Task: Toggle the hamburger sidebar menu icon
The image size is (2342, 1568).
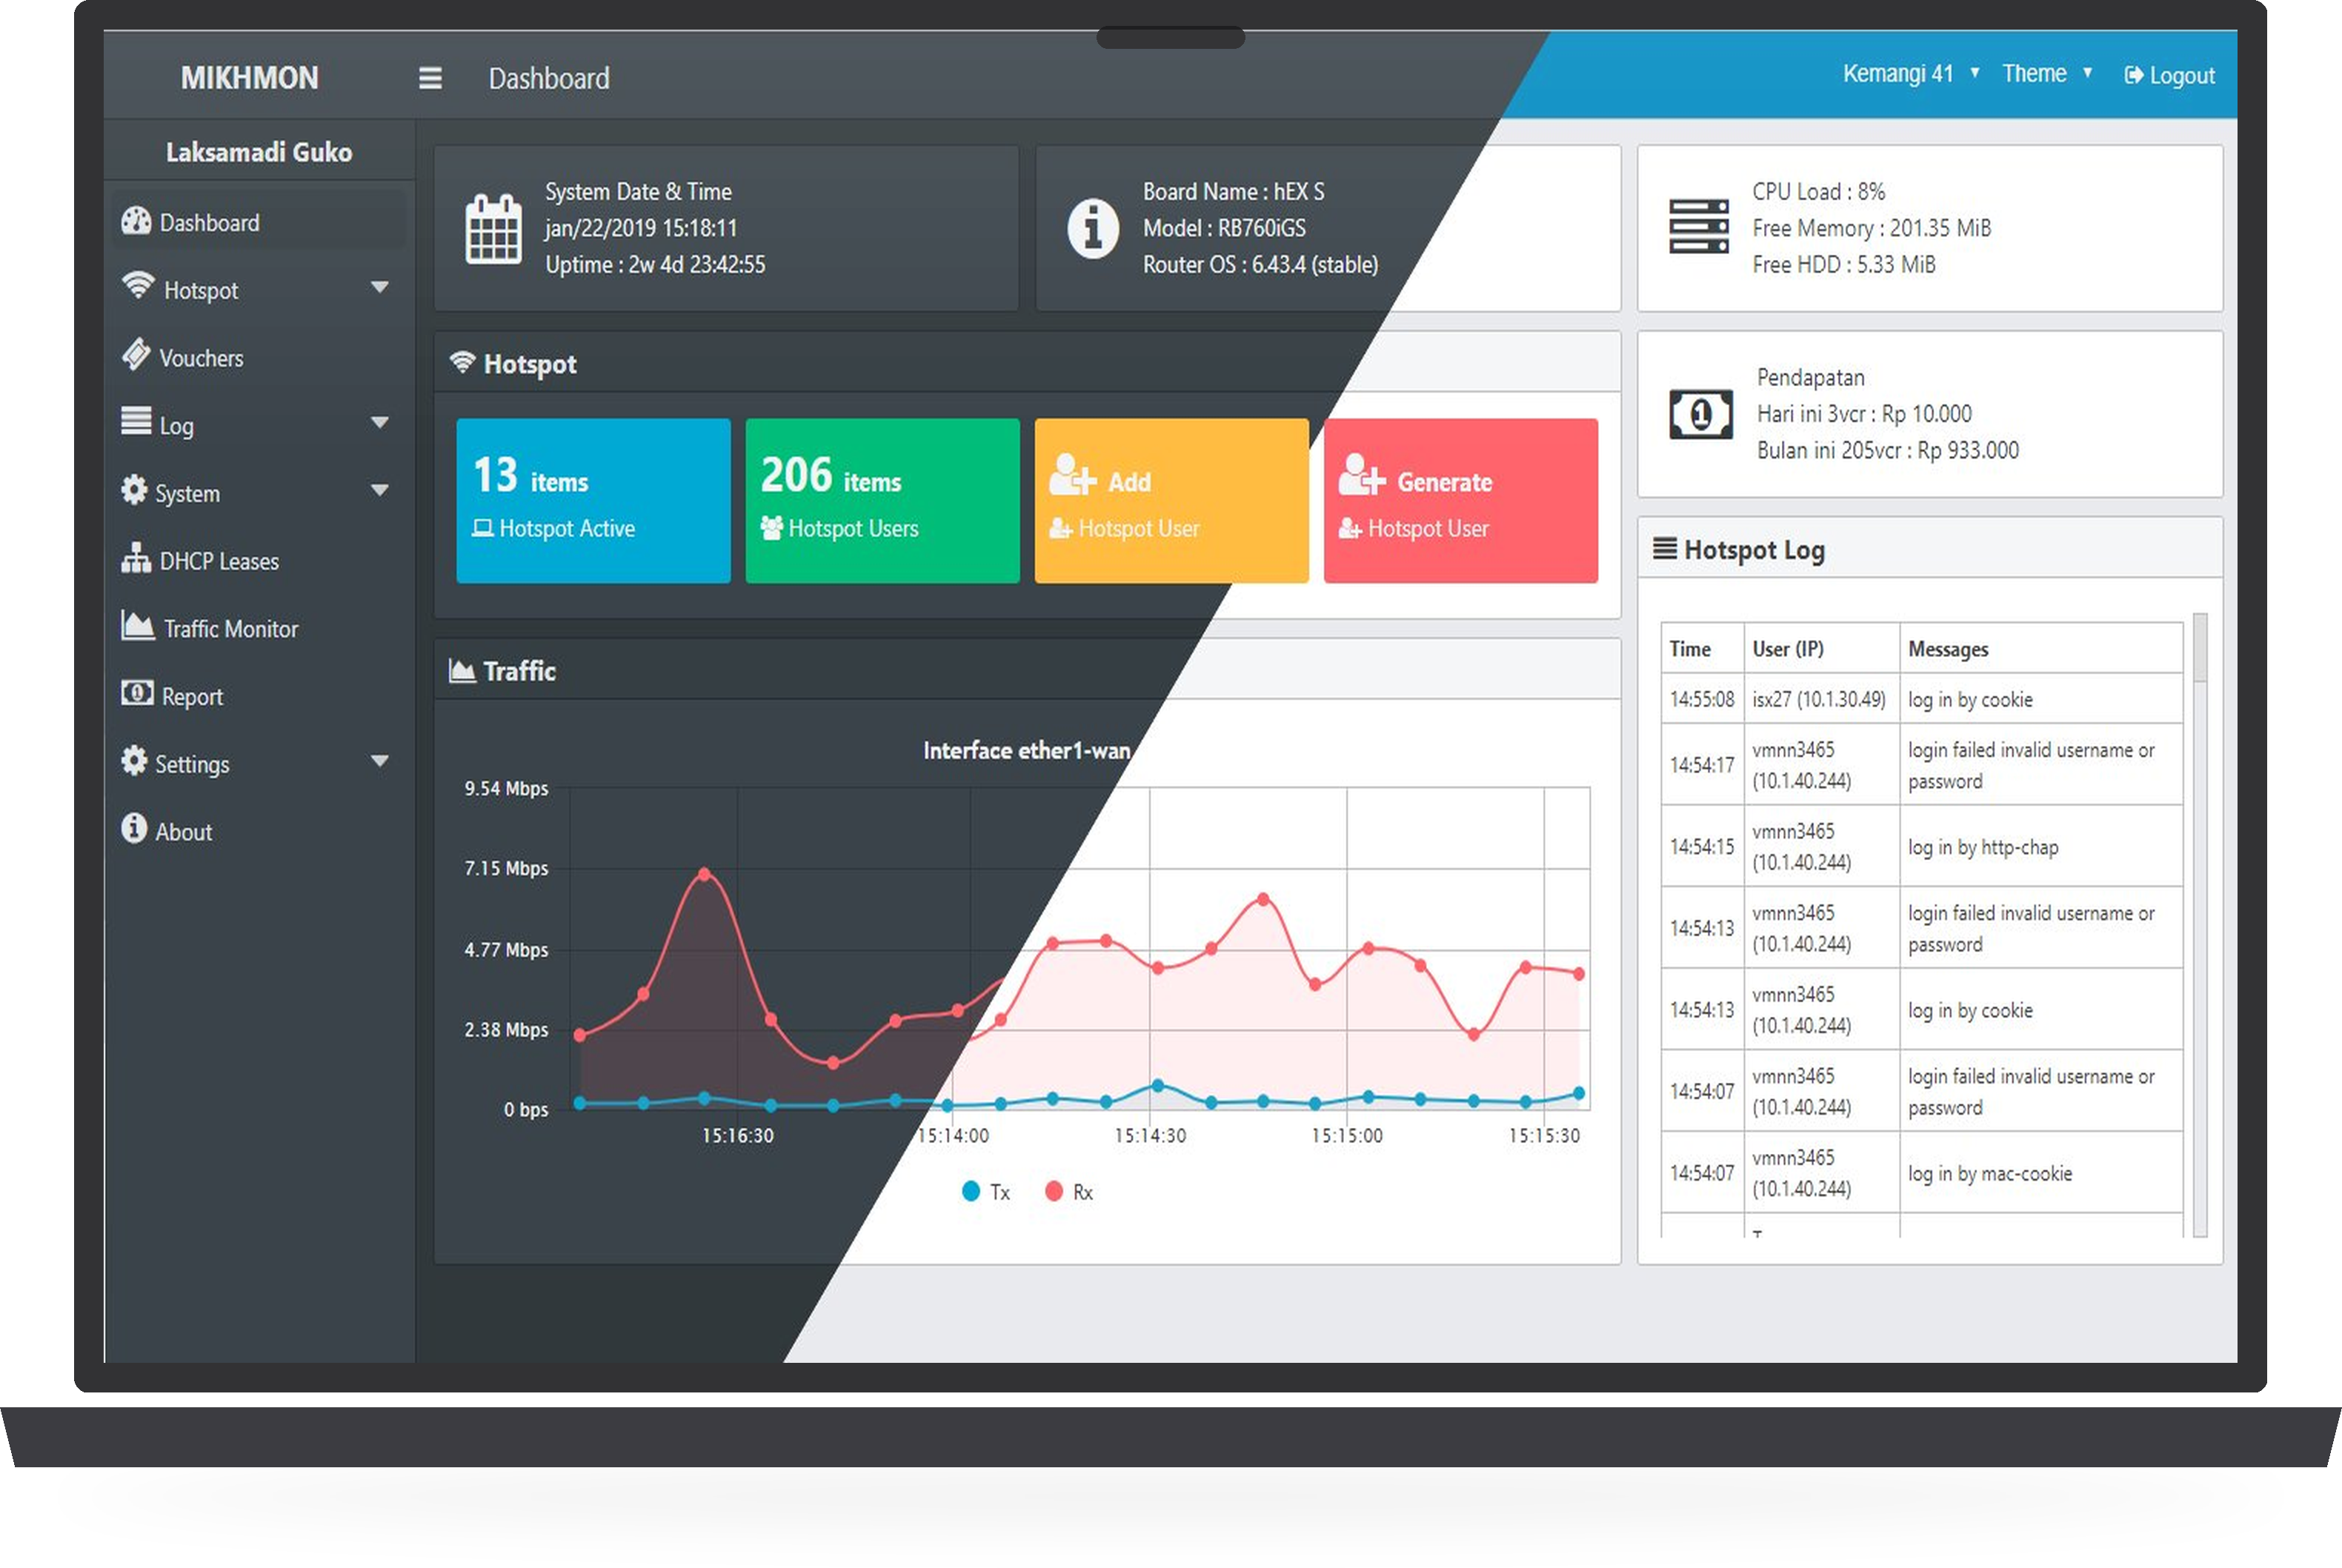Action: click(x=430, y=78)
